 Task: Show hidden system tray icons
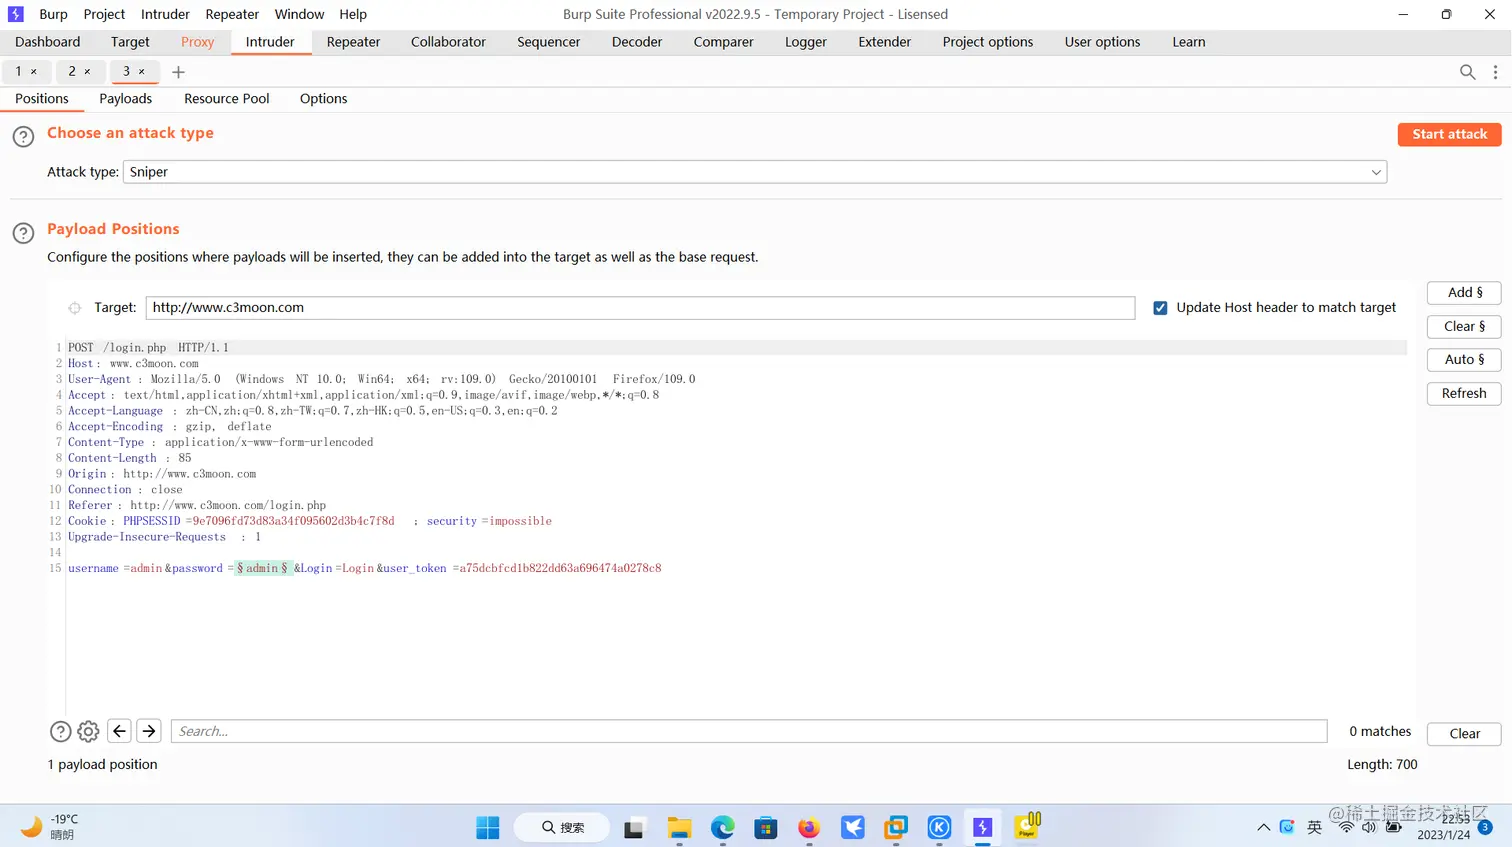pyautogui.click(x=1264, y=827)
